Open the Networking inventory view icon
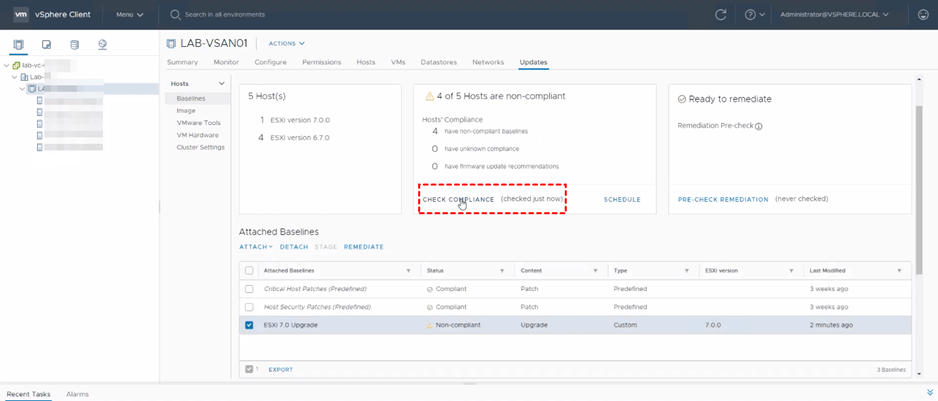Viewport: 938px width, 401px height. coord(102,45)
